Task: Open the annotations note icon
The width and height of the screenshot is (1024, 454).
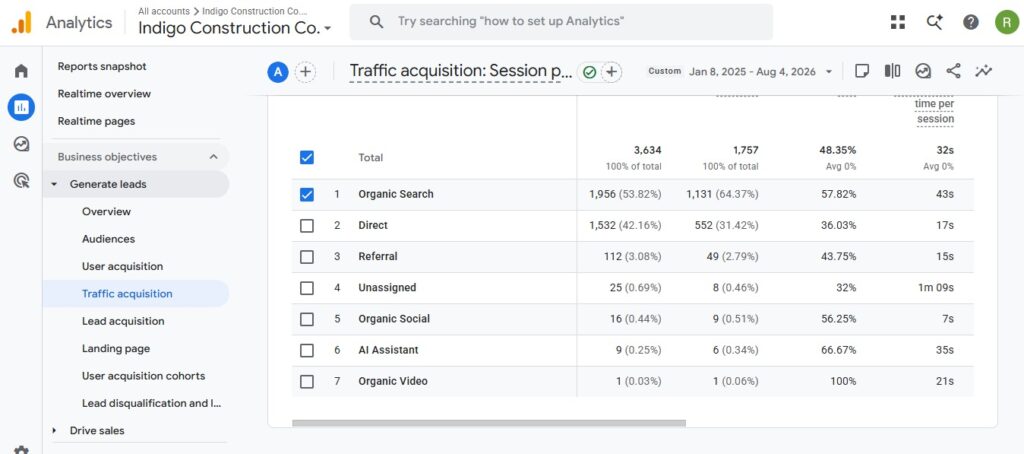Action: pos(862,71)
